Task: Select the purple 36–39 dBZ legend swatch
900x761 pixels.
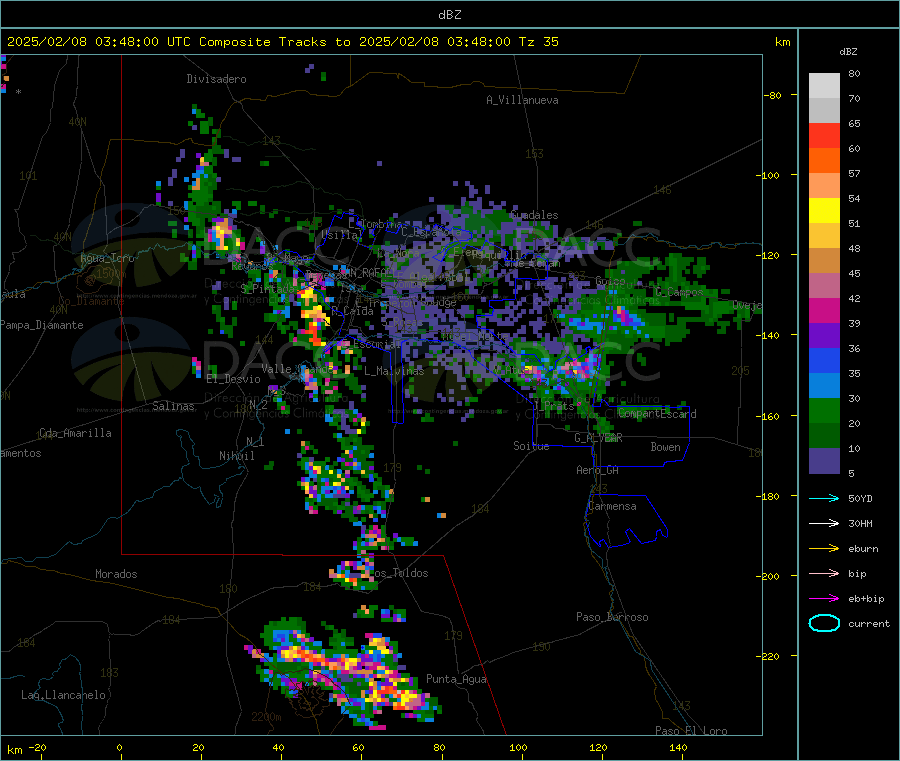Action: click(x=824, y=336)
